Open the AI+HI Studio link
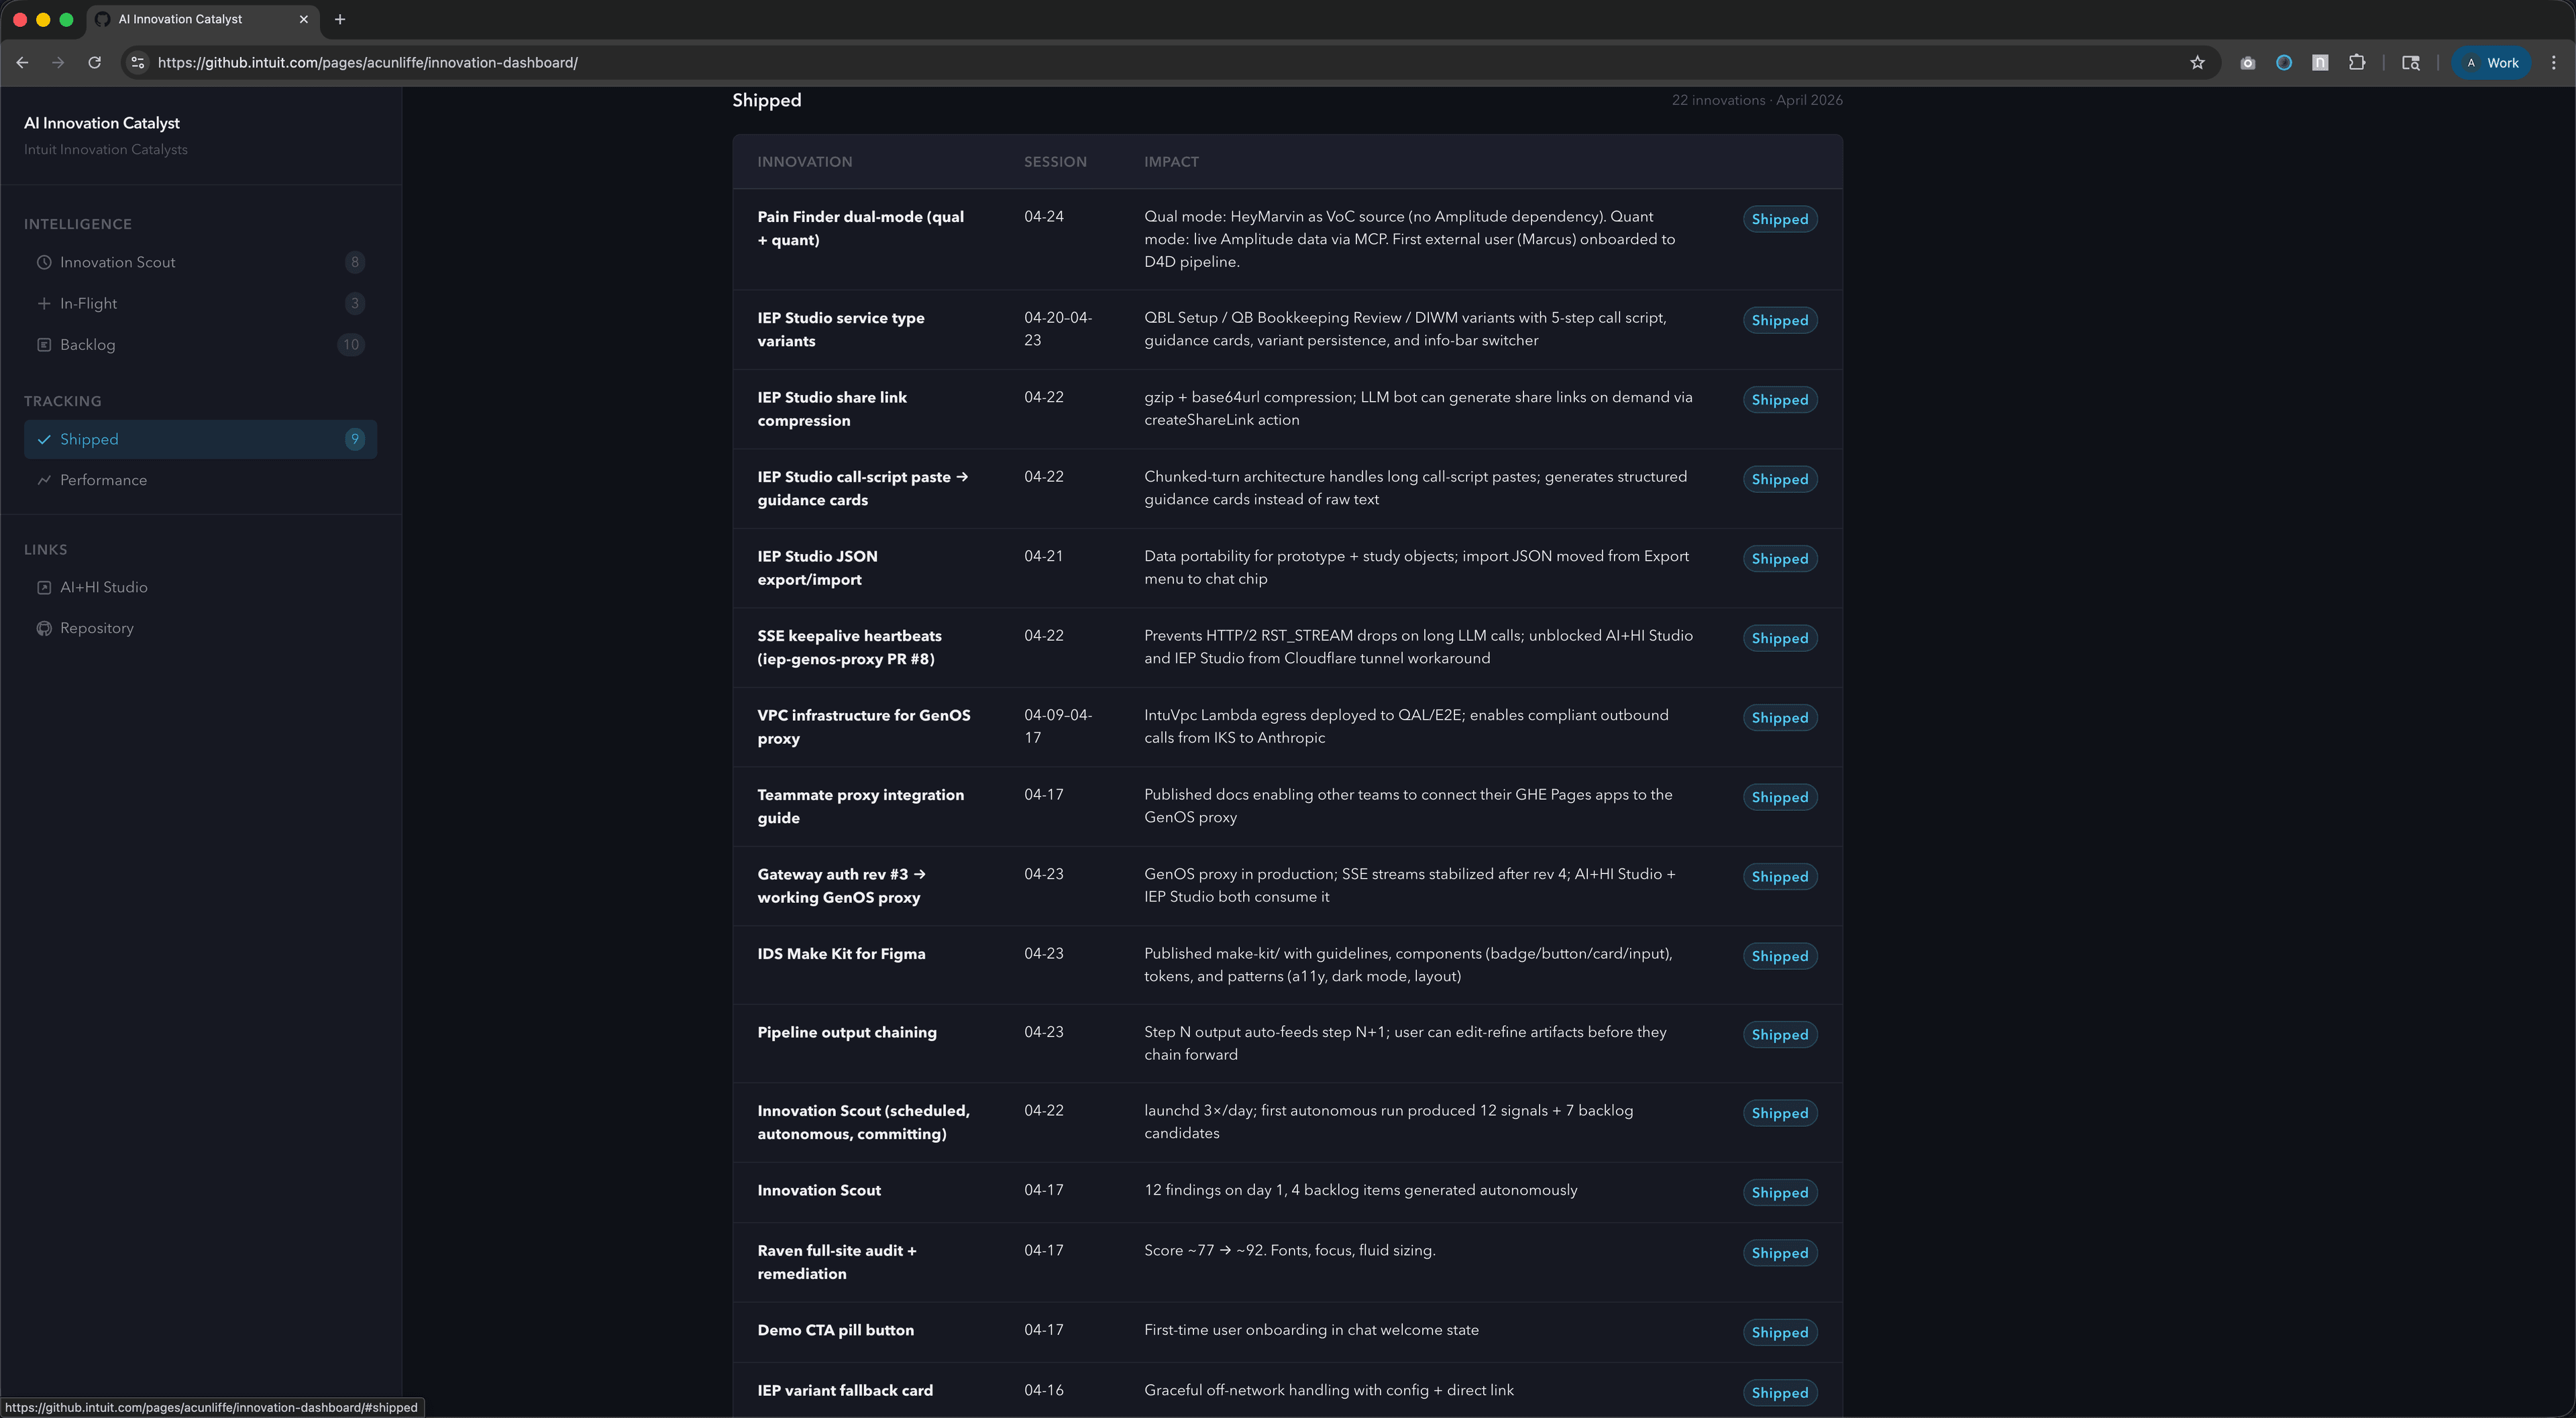2576x1418 pixels. [200, 587]
